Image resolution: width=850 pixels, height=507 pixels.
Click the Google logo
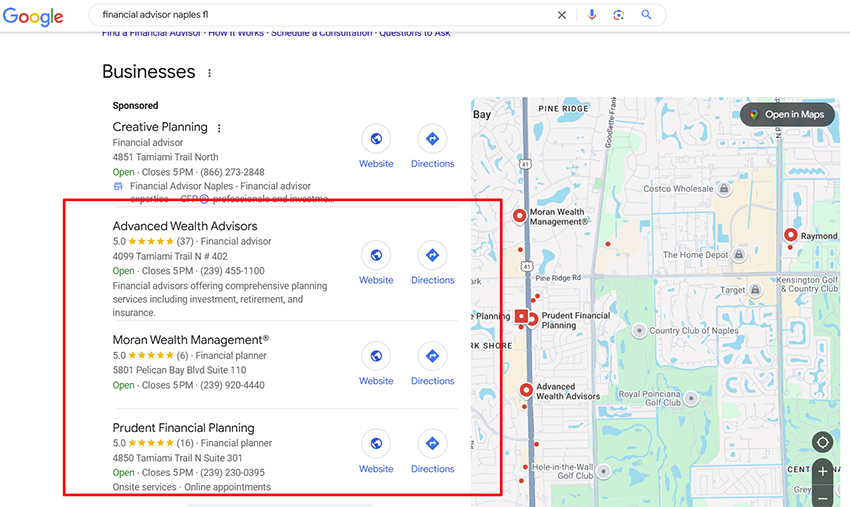pyautogui.click(x=33, y=16)
